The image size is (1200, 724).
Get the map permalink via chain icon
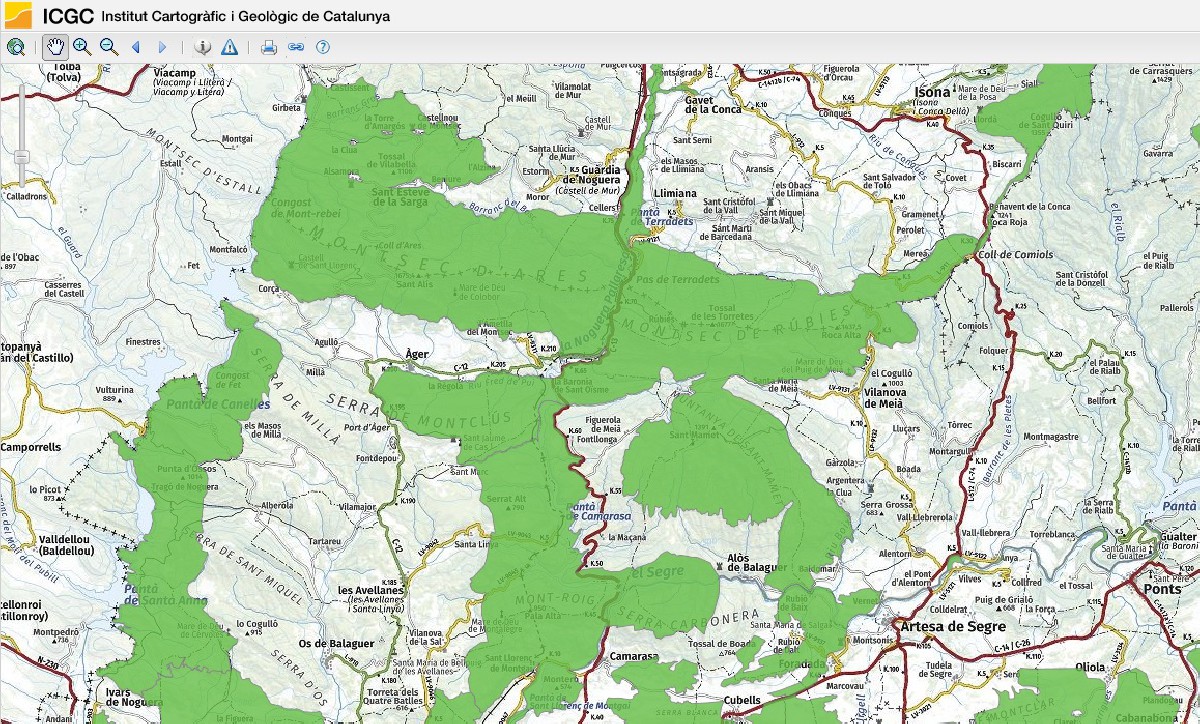tap(295, 47)
